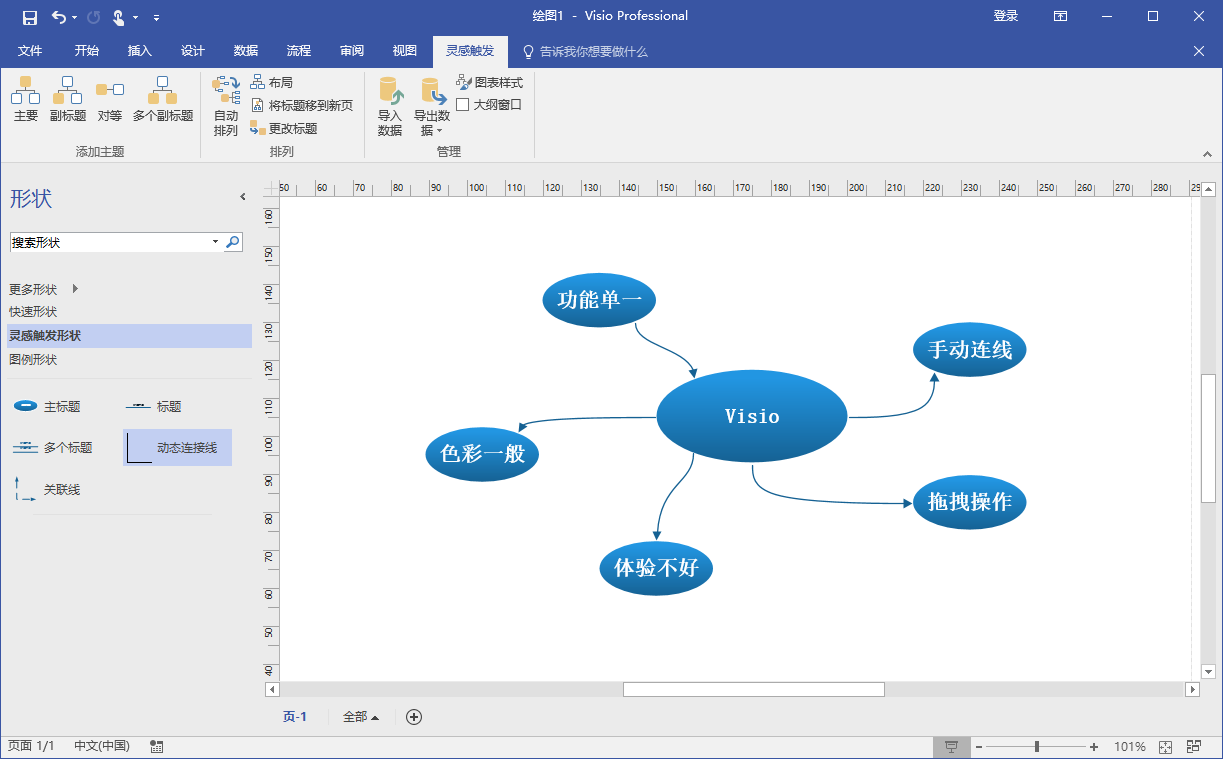Click the 中文(中国) language indicator
Viewport: 1223px width, 759px height.
(x=102, y=747)
